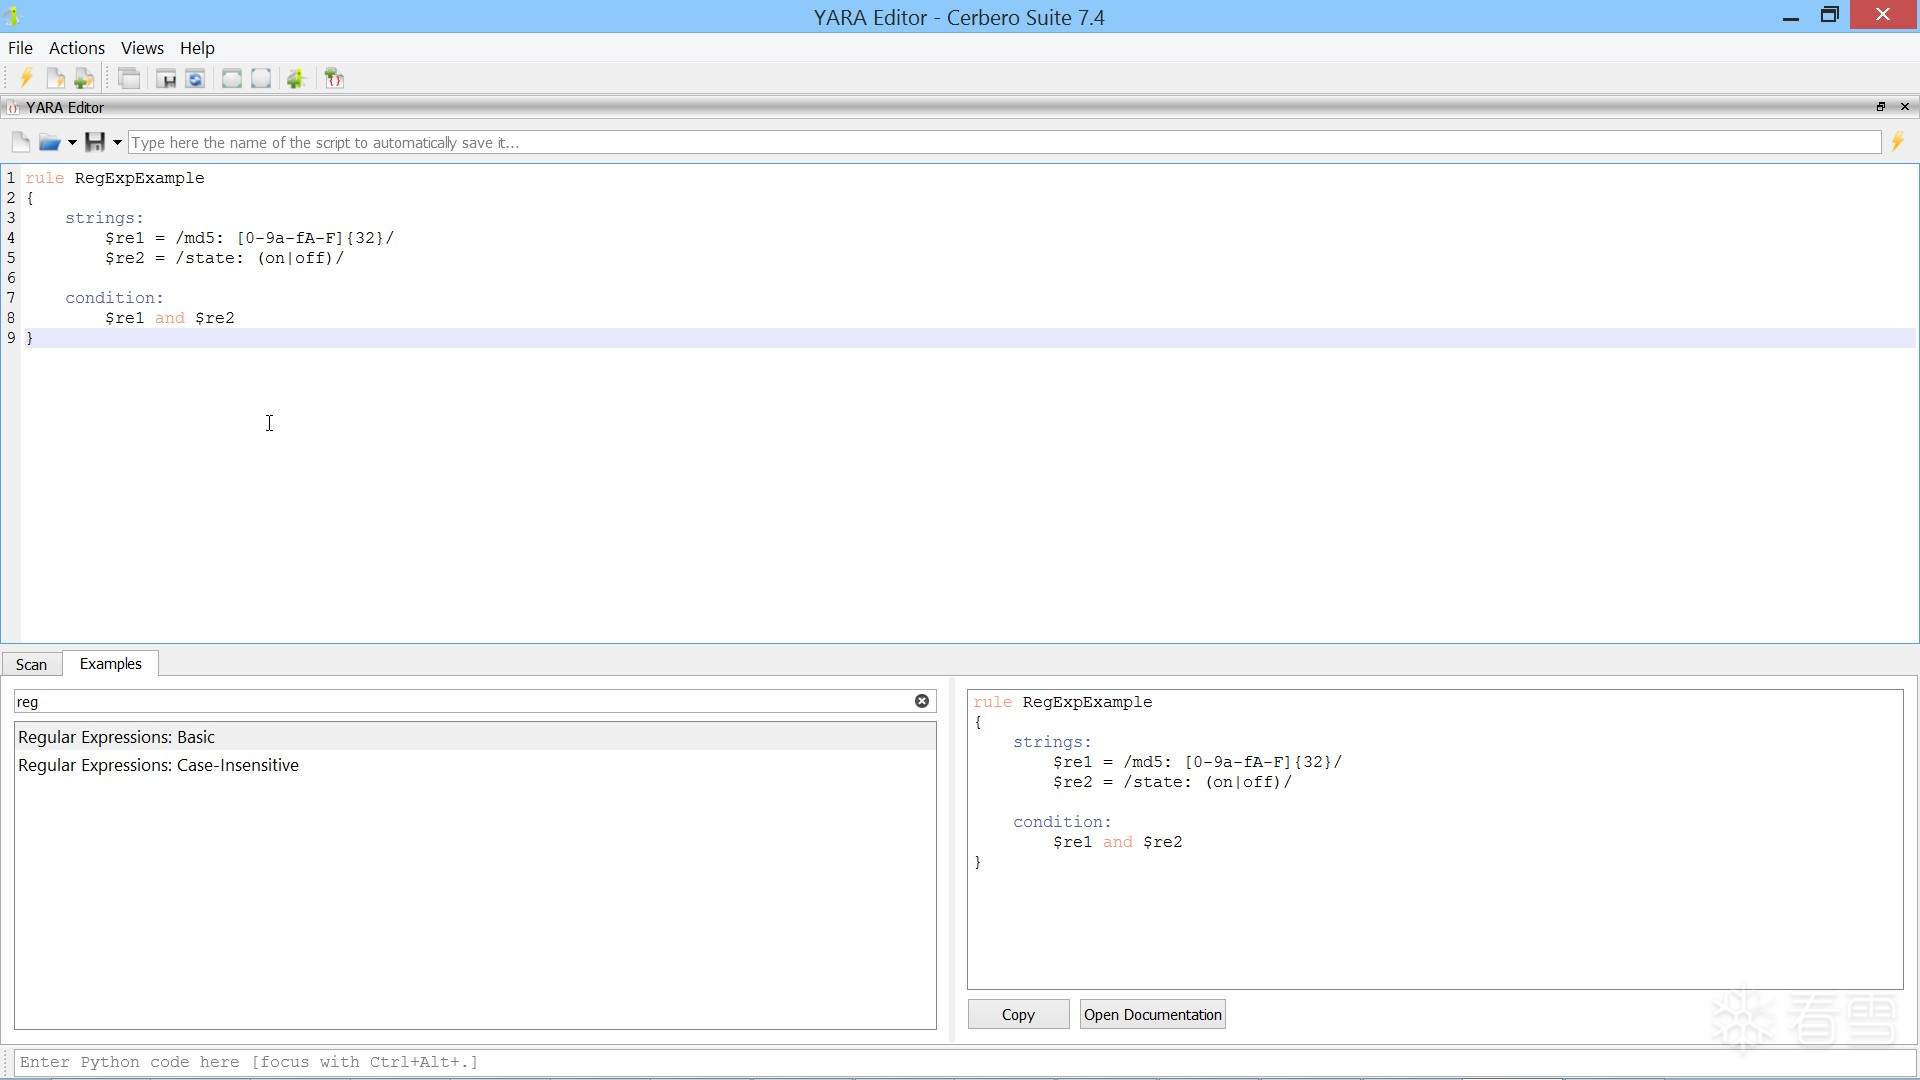Click the YARA rules plus icon
The height and width of the screenshot is (1080, 1920).
click(335, 79)
